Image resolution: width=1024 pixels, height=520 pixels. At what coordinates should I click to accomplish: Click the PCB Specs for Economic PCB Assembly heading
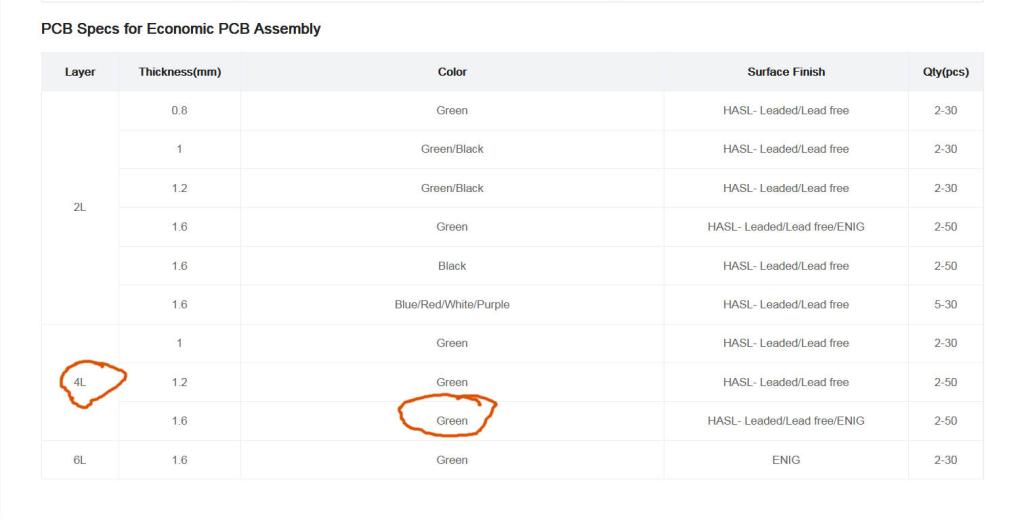click(x=181, y=29)
